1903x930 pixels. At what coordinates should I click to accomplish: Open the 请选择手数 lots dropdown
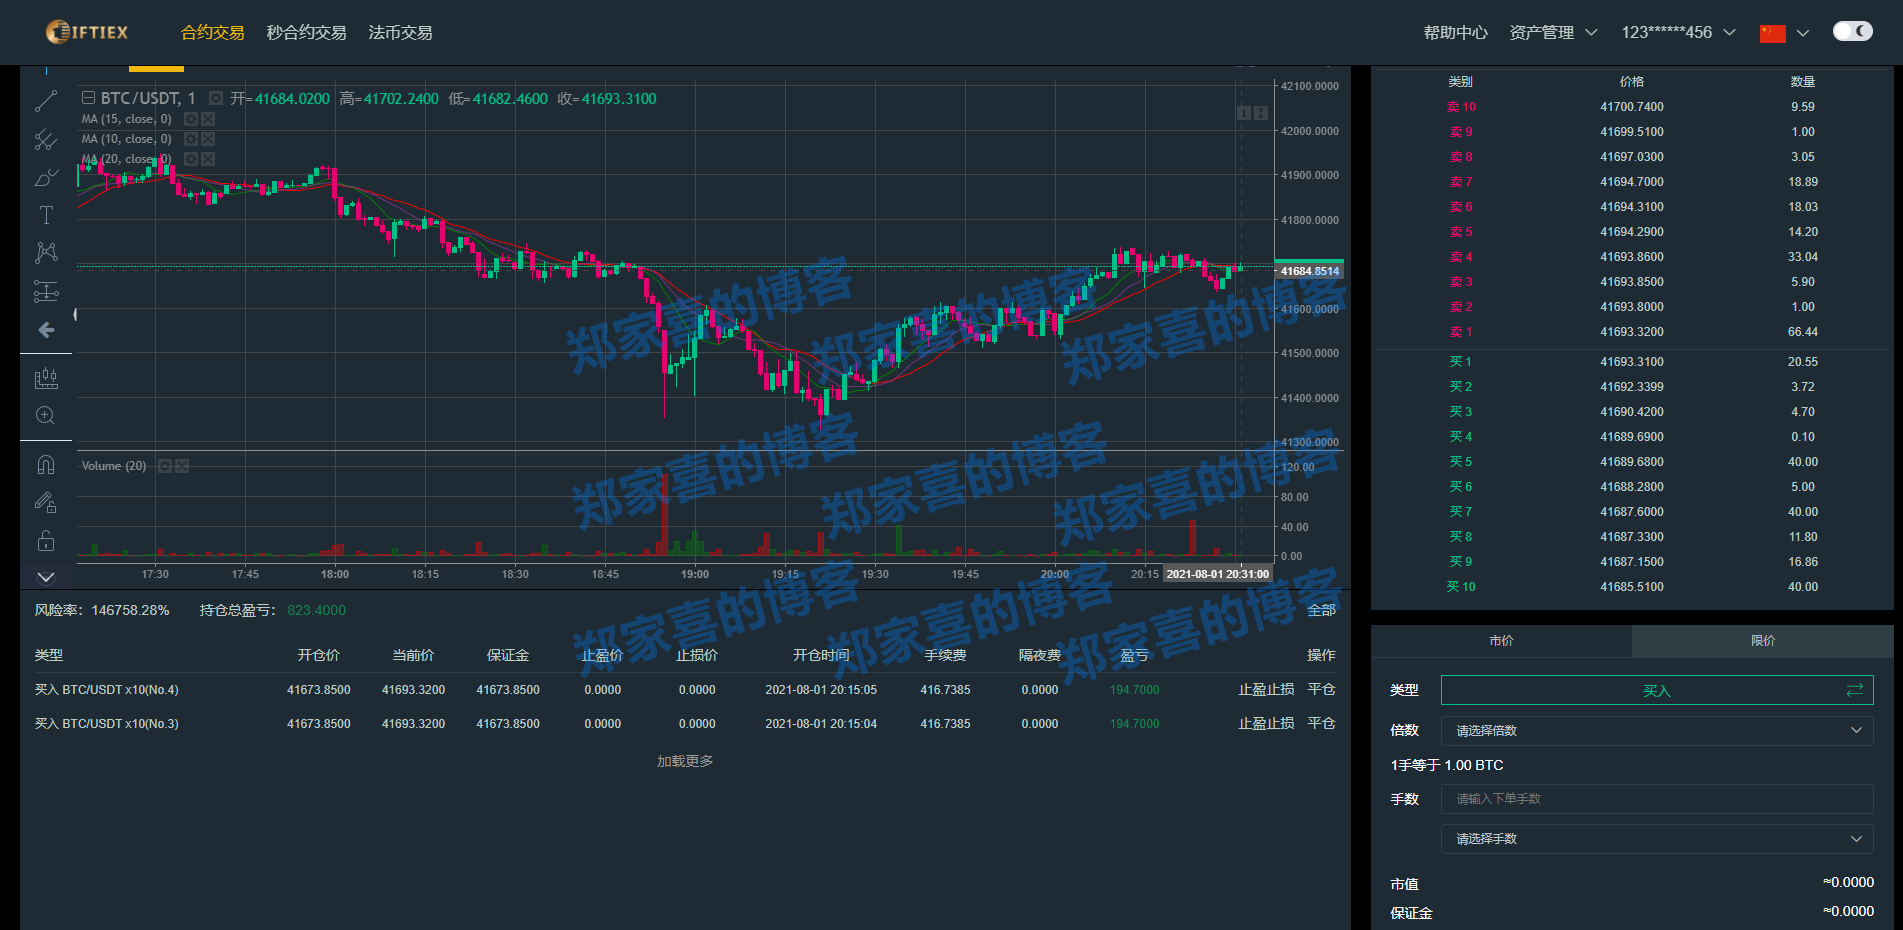pos(1657,839)
